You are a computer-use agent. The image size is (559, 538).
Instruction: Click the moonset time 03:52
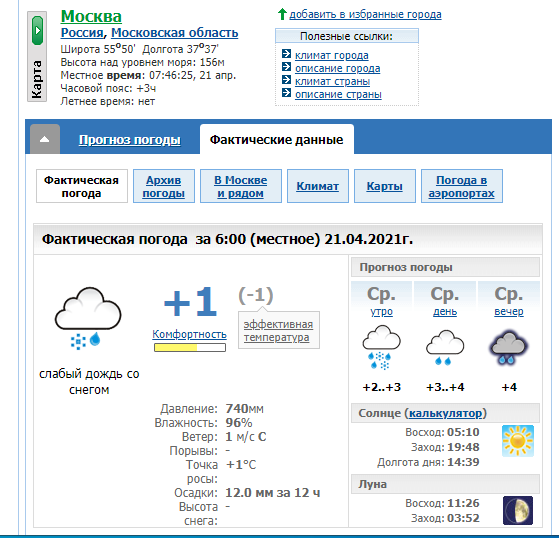point(463,518)
